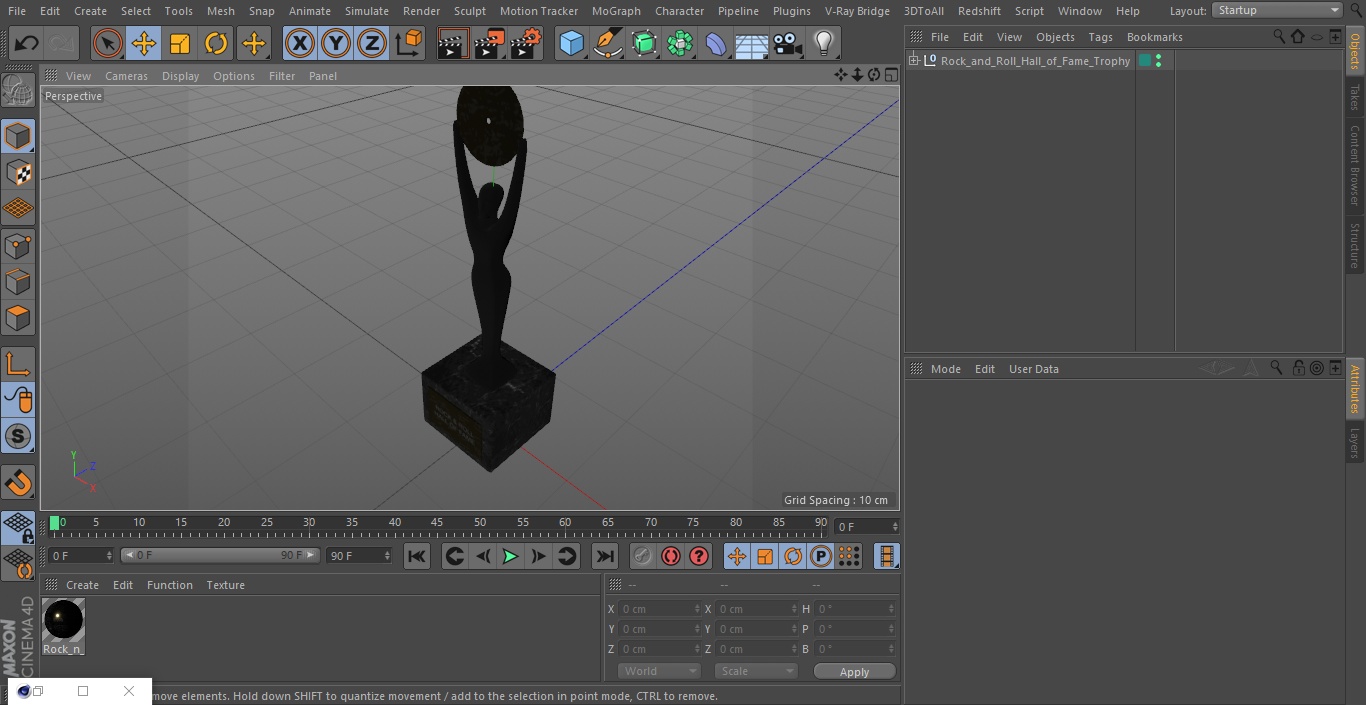Open the viewport Cameras menu

pos(126,76)
